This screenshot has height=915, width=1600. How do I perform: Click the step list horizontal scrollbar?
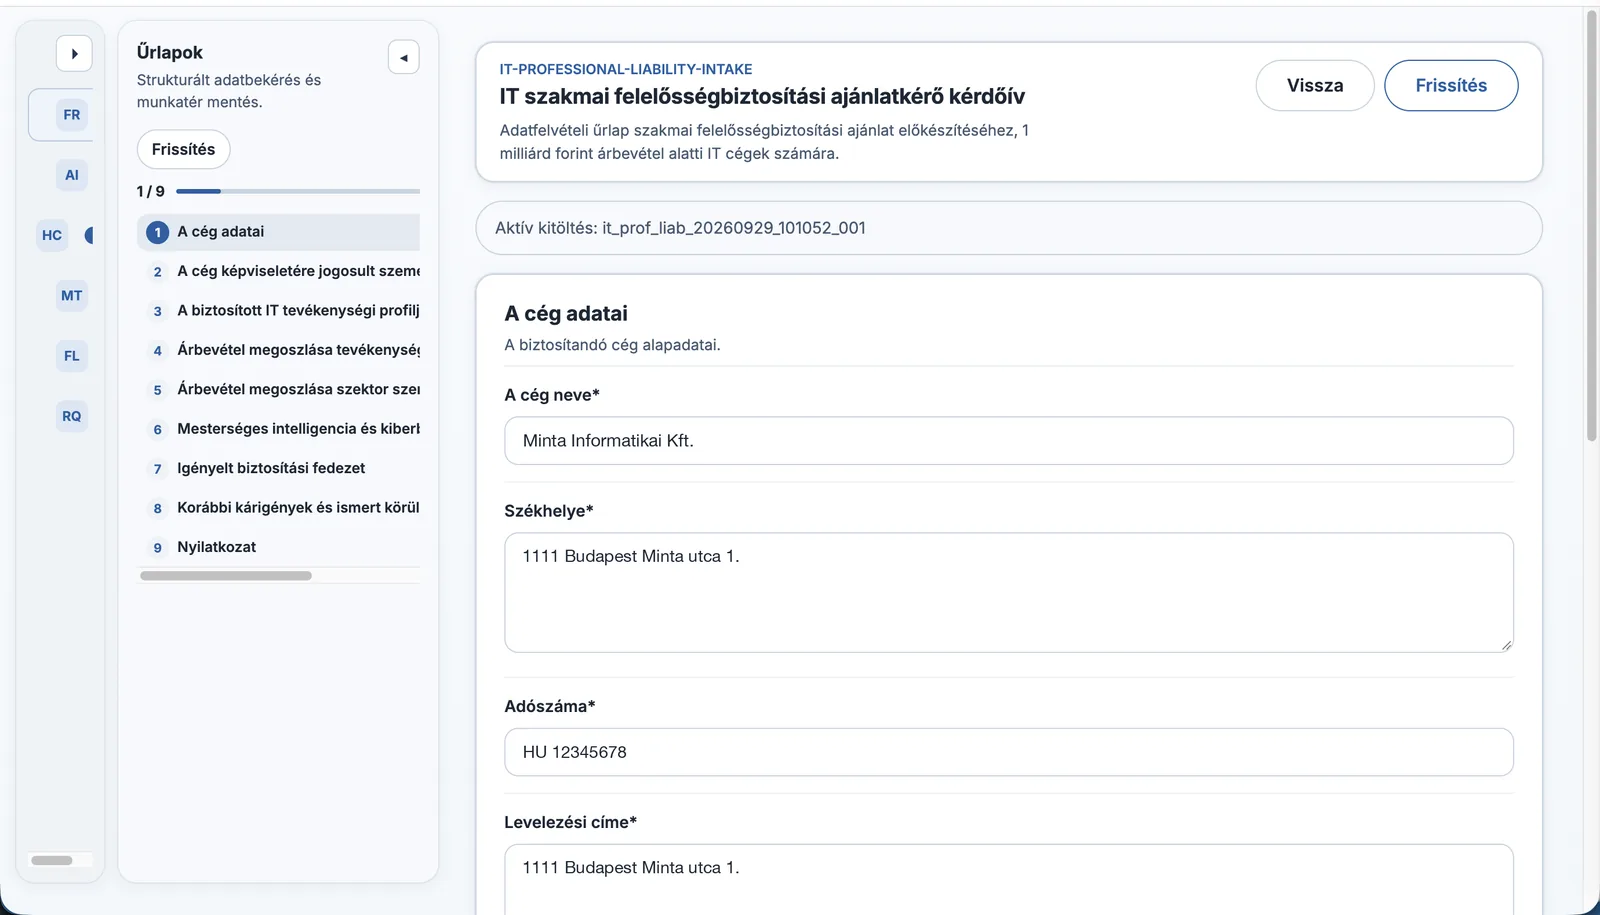pos(226,576)
